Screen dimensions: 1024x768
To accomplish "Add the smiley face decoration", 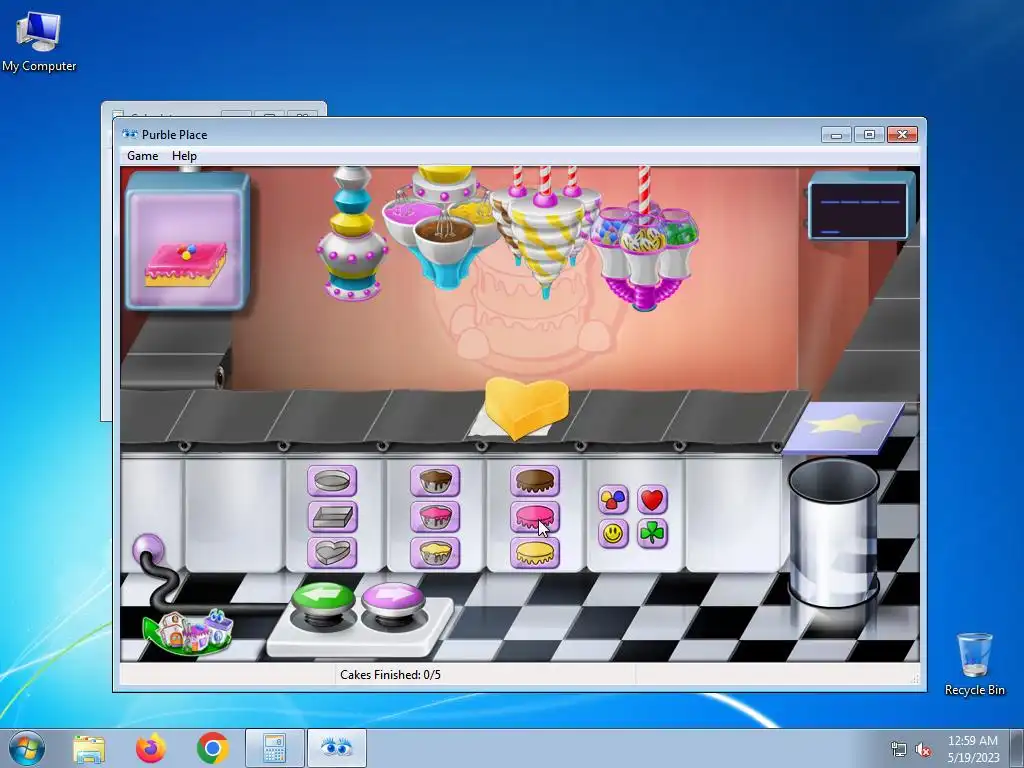I will pyautogui.click(x=613, y=534).
